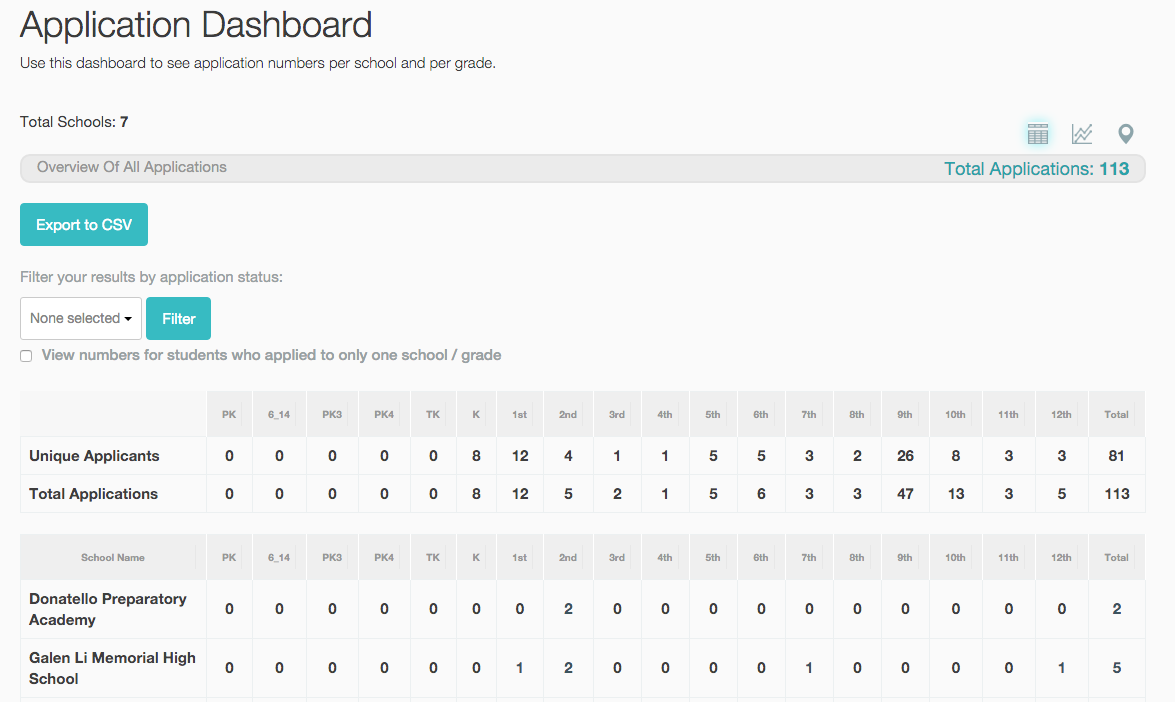Open the map pin location view

pyautogui.click(x=1126, y=134)
